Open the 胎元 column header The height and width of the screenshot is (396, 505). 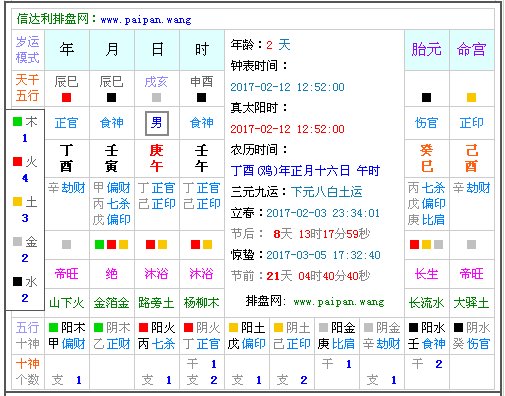tap(426, 50)
